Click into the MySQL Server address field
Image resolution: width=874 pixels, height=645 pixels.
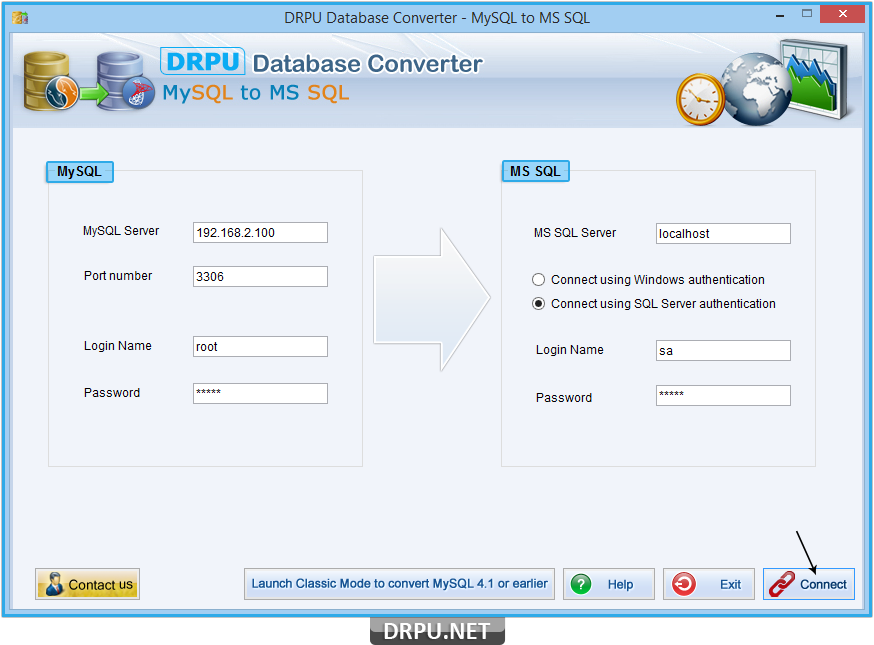pos(260,232)
